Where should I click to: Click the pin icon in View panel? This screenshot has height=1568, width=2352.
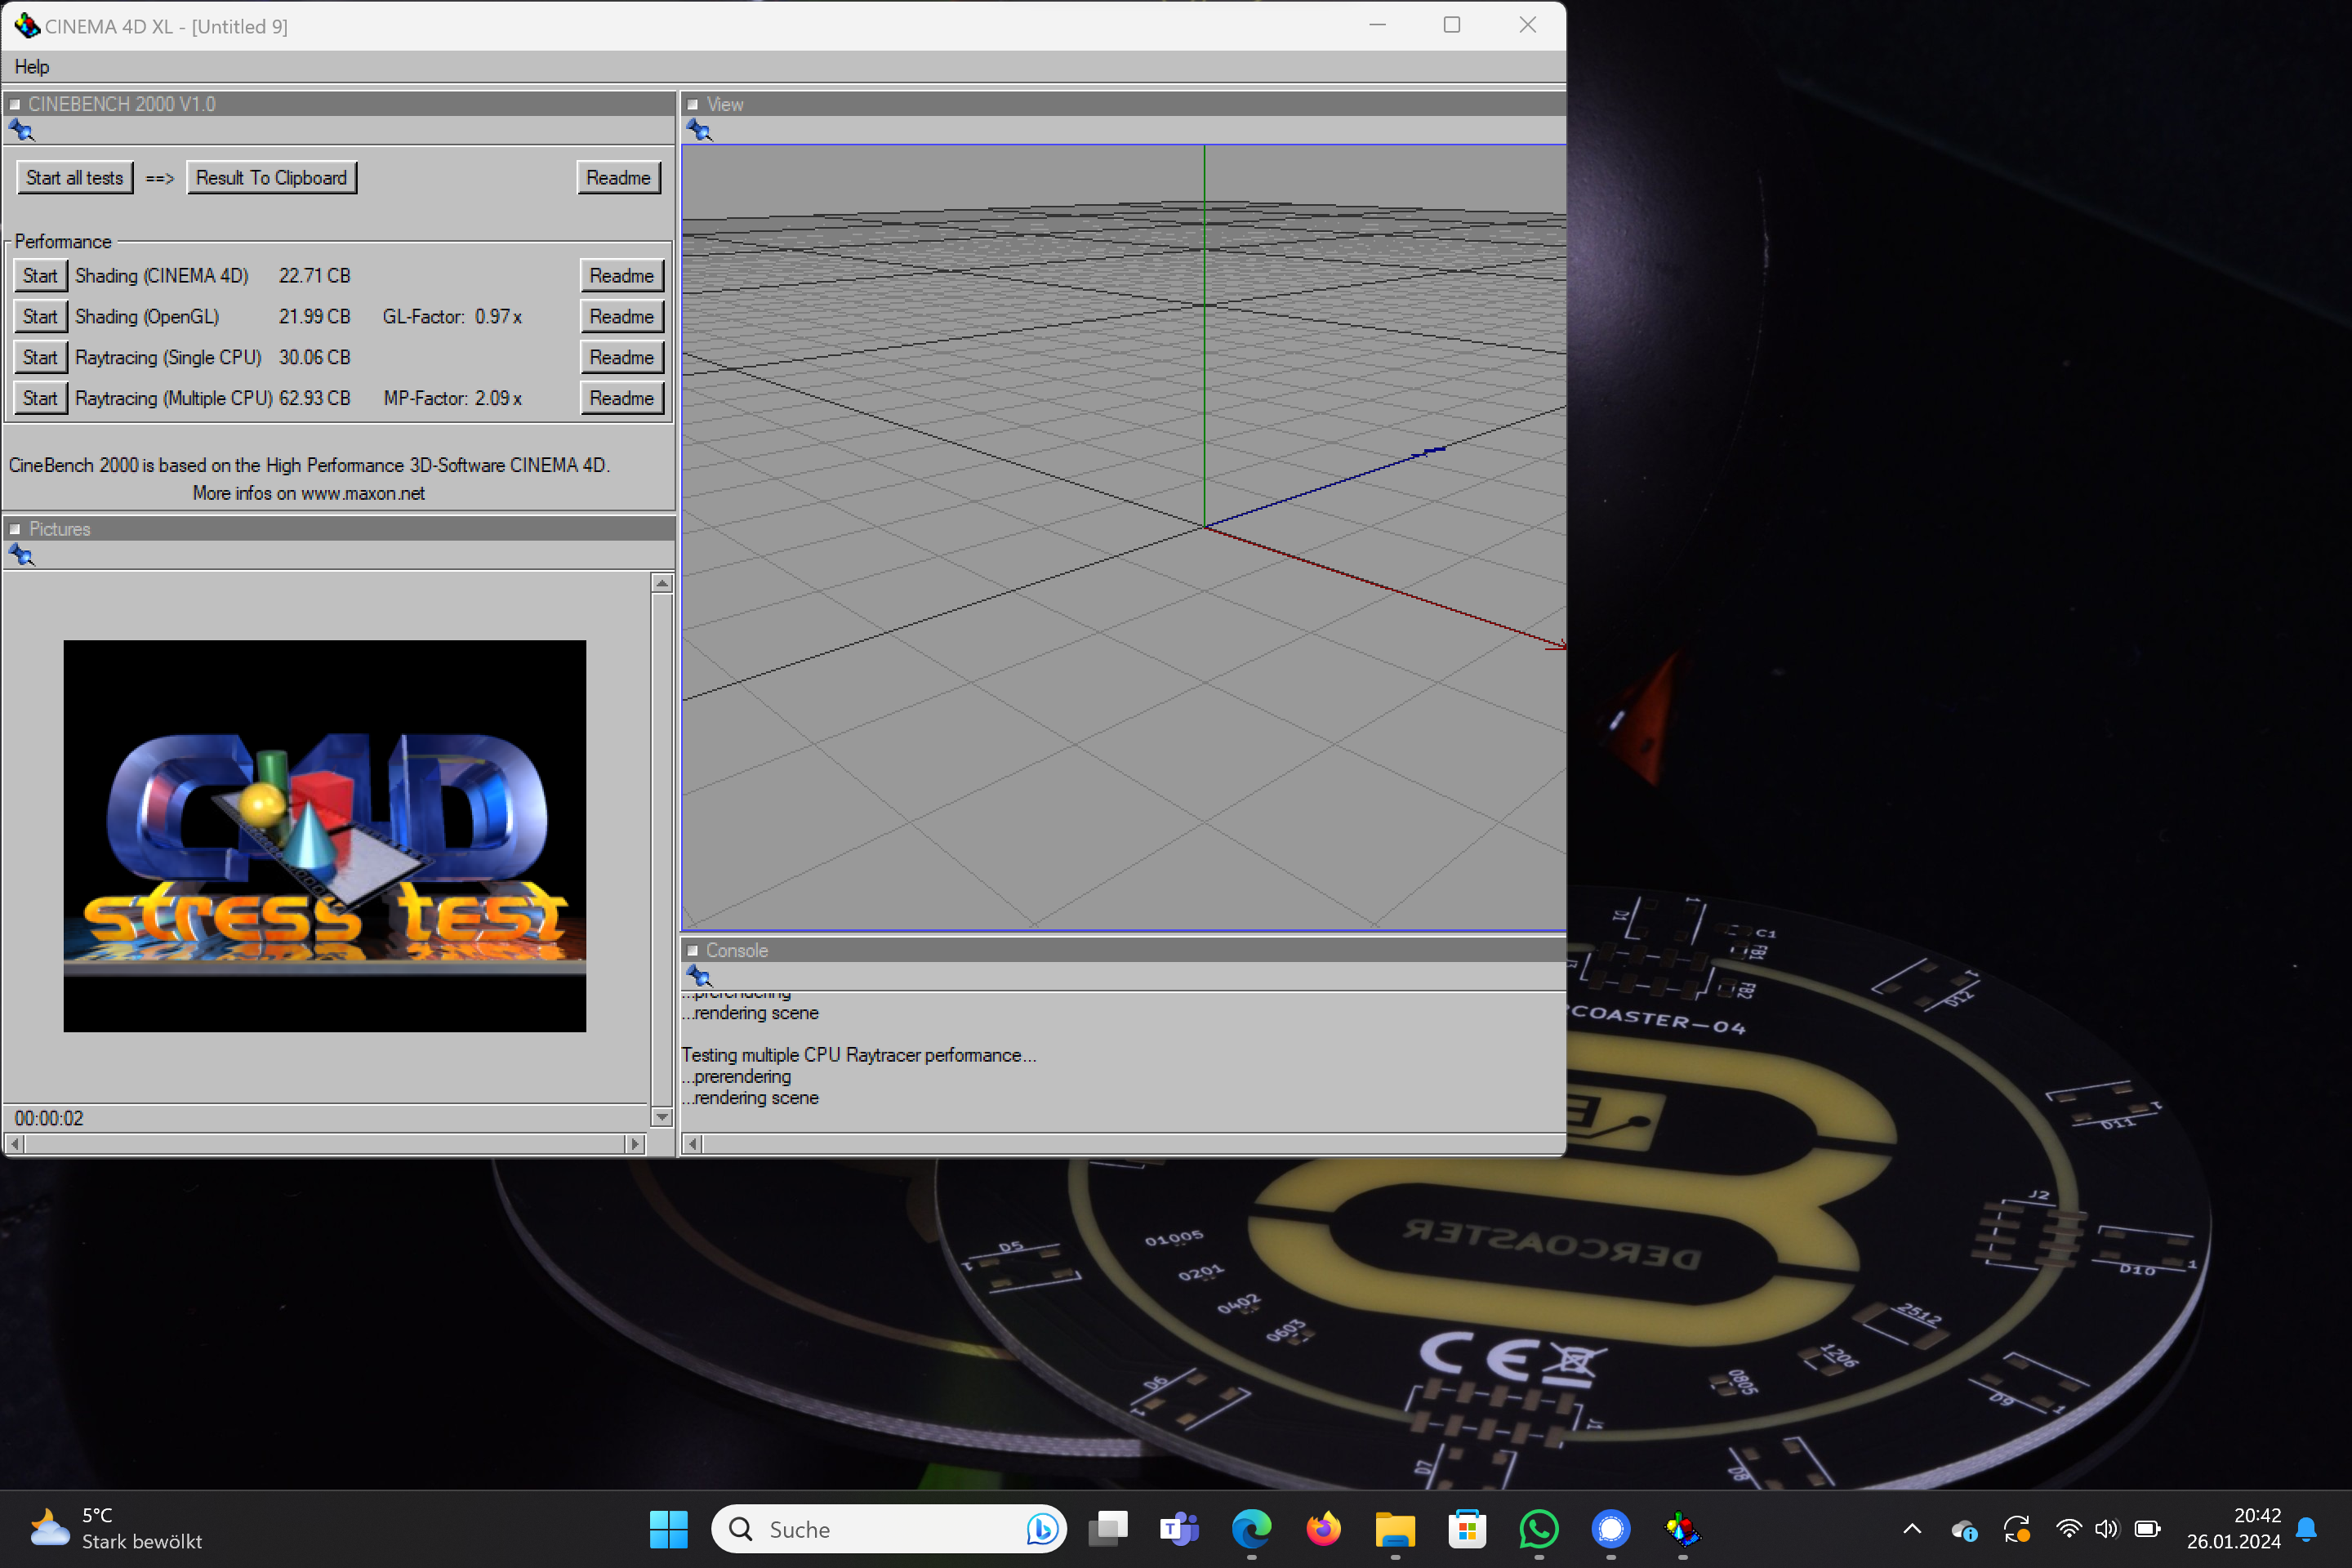tap(699, 131)
